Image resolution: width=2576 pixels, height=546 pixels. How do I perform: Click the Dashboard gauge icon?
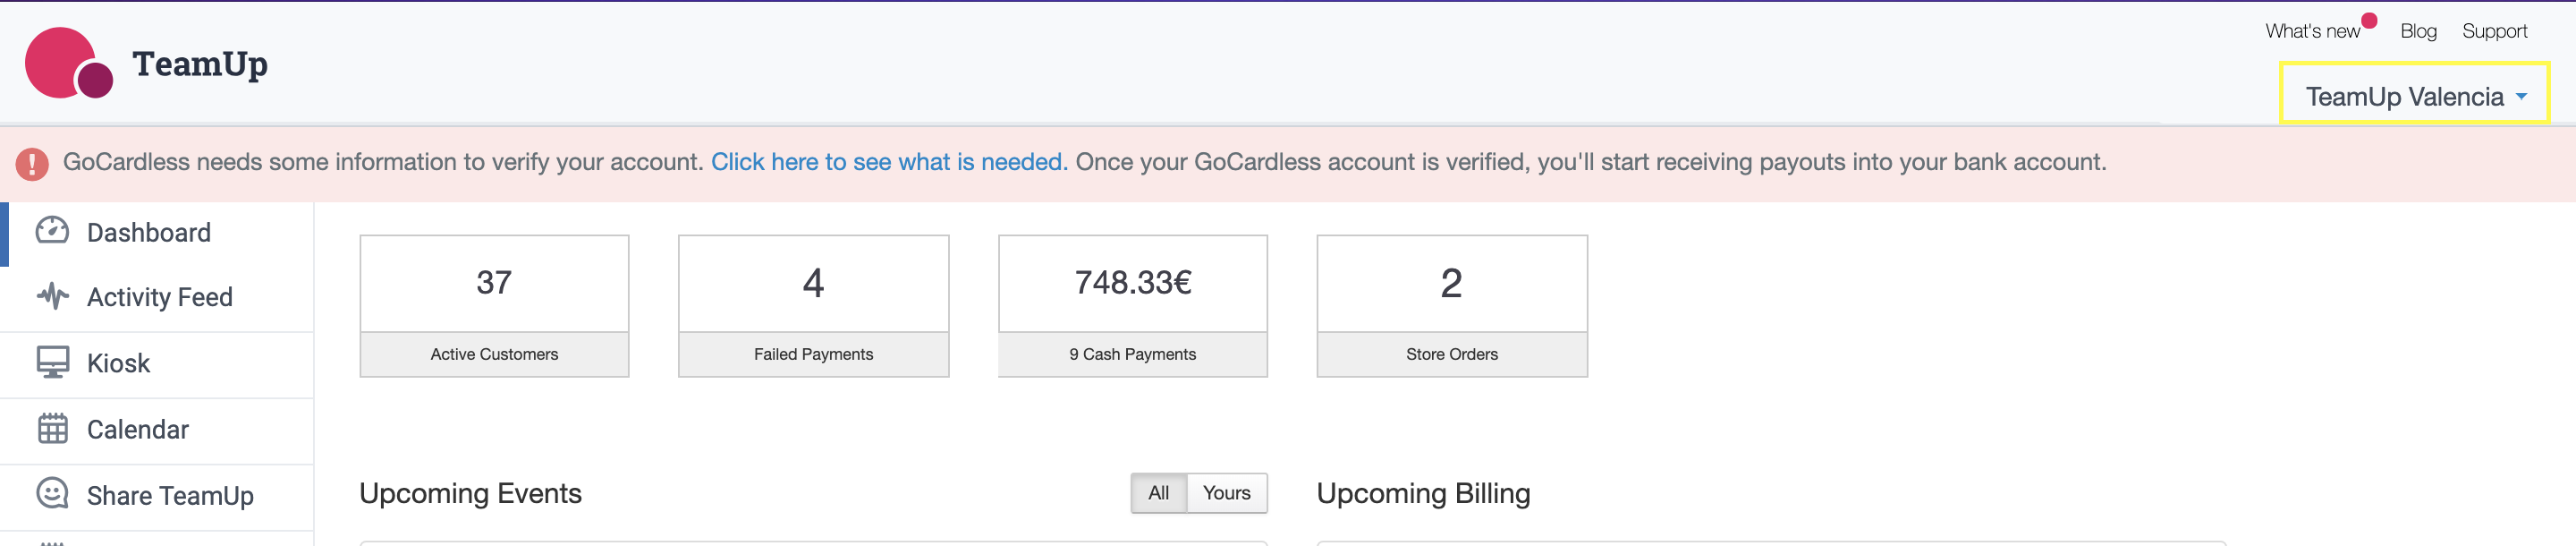[52, 231]
